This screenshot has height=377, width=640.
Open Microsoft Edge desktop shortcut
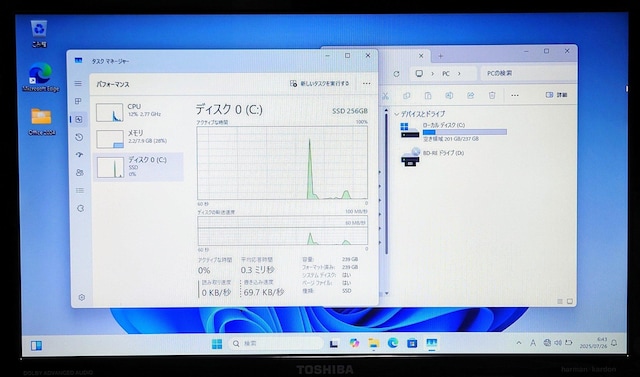[40, 77]
